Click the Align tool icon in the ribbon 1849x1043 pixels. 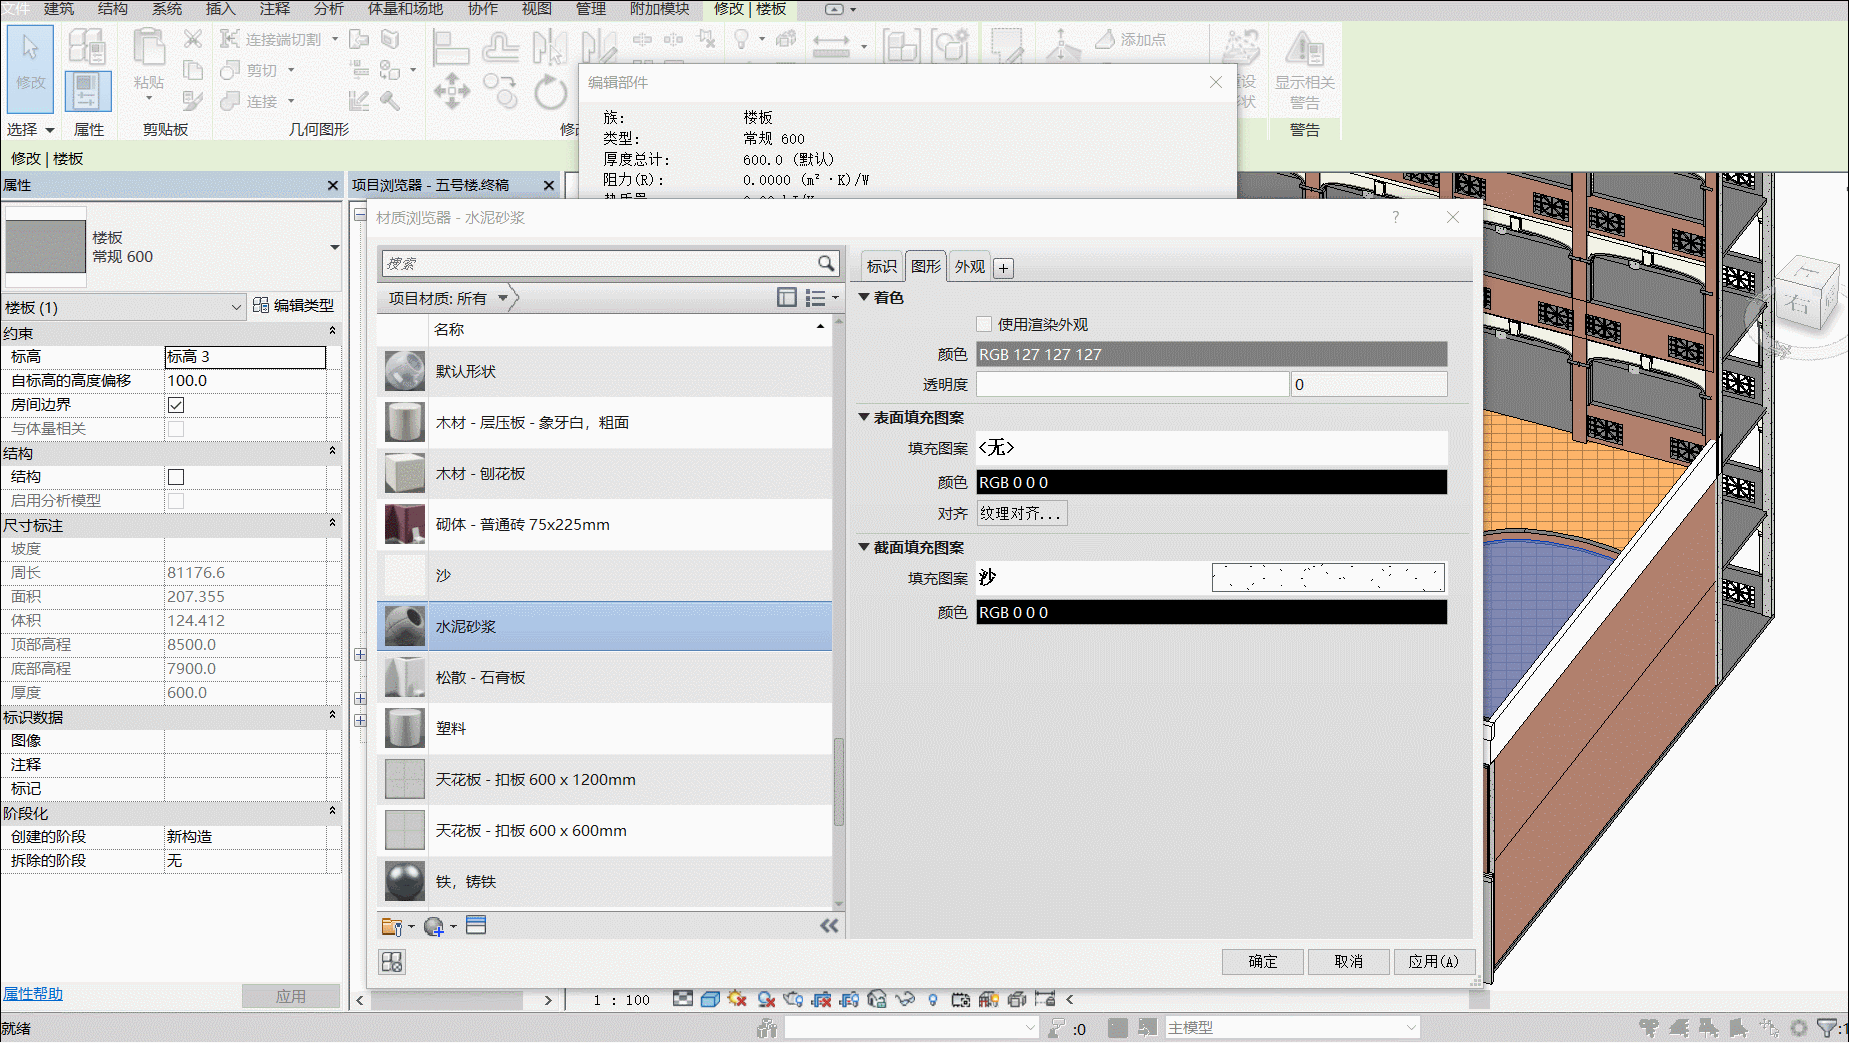(450, 47)
